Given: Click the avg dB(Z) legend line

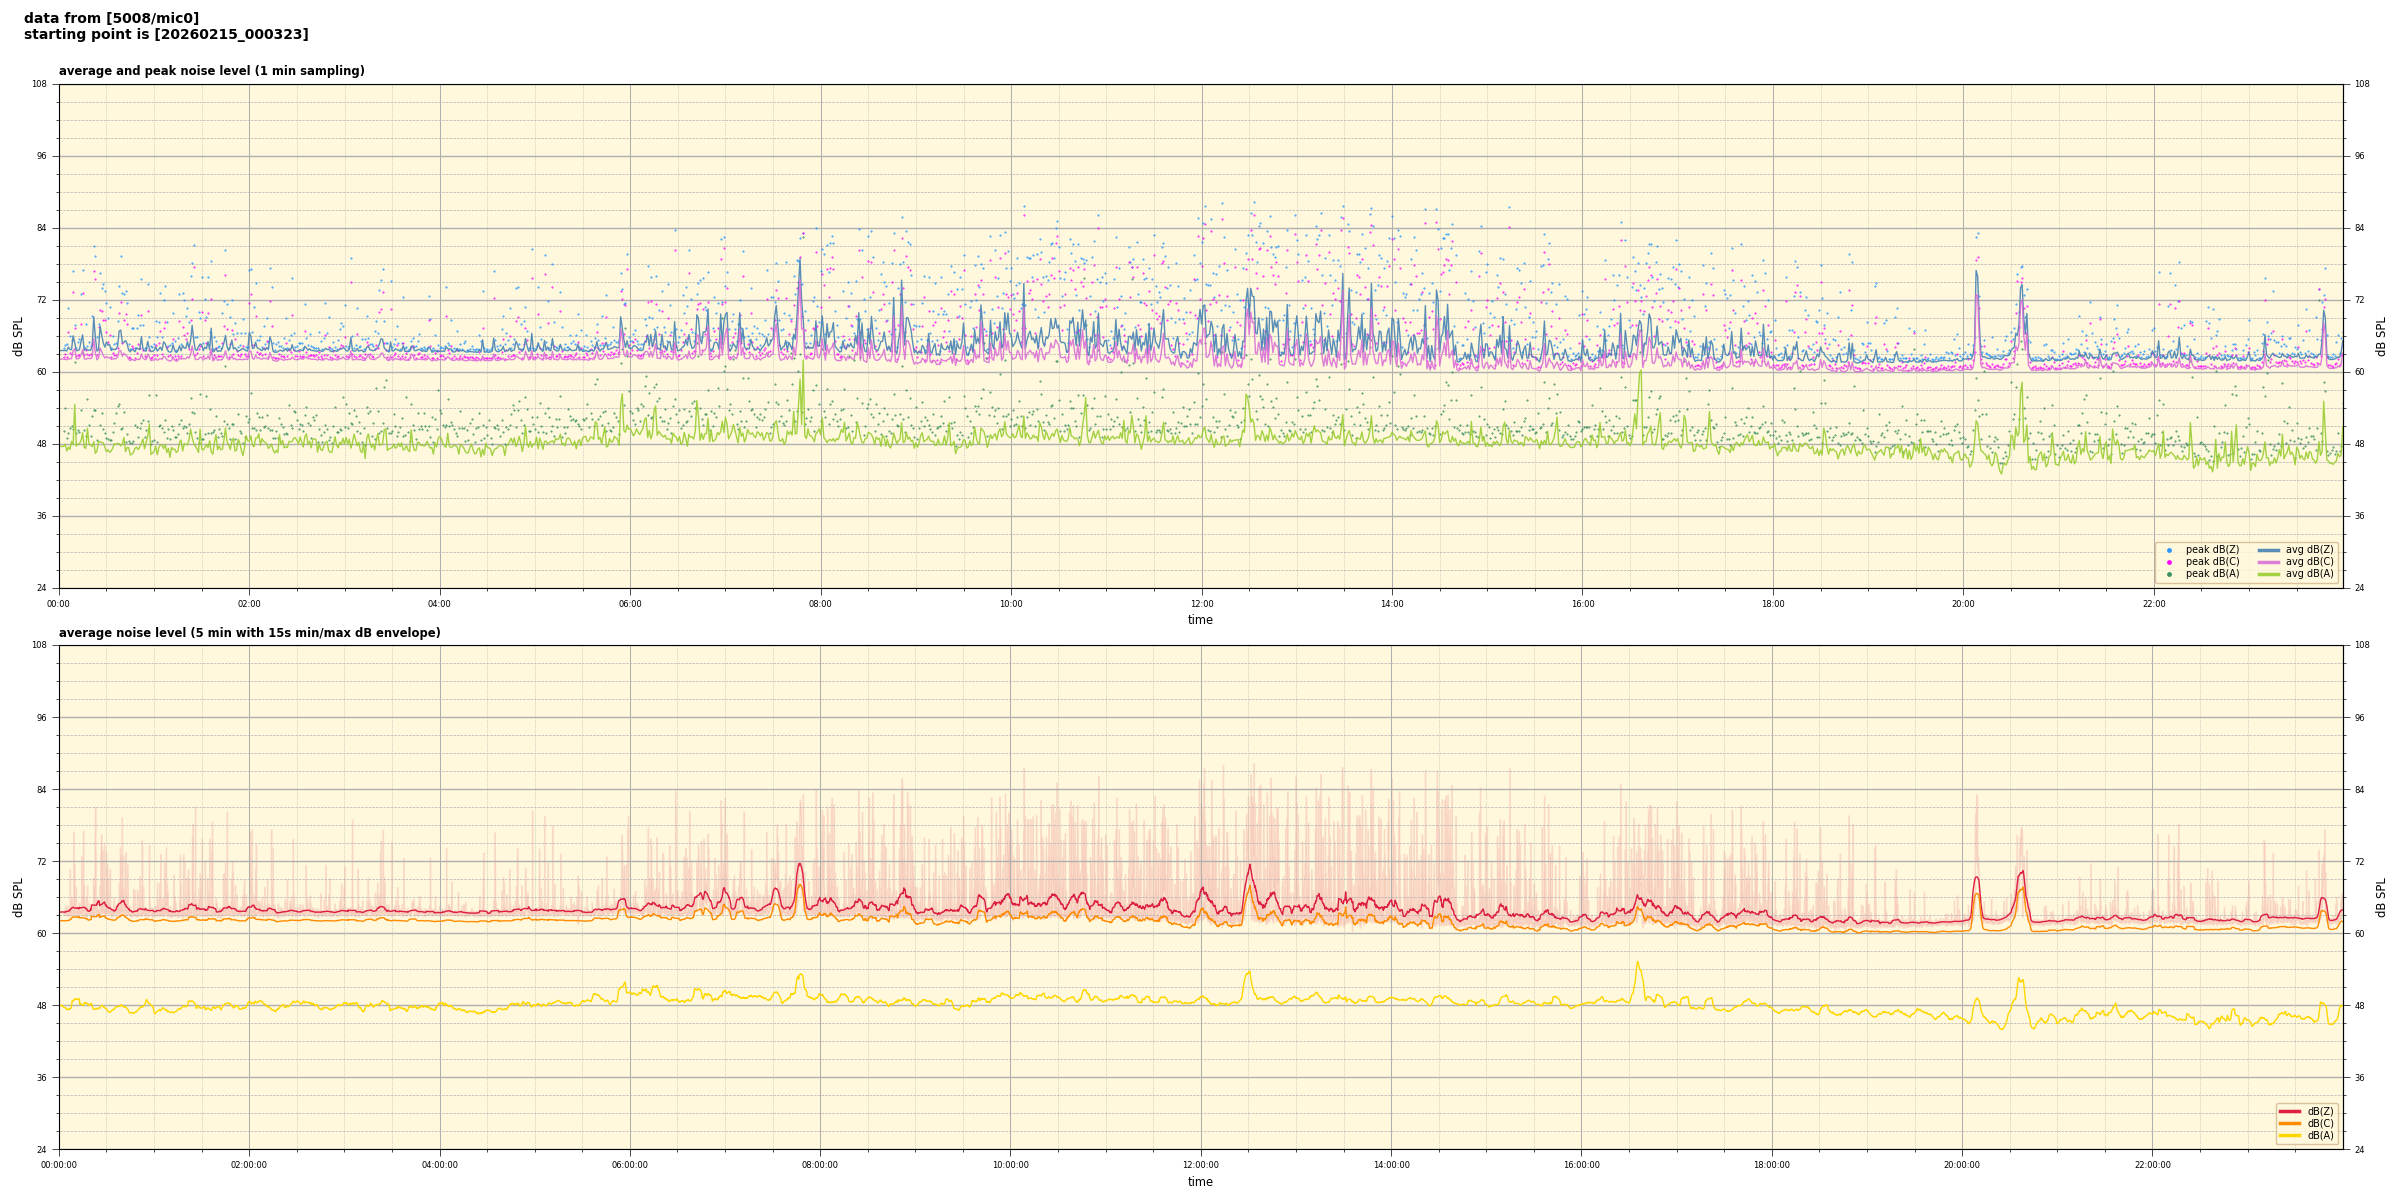Looking at the screenshot, I should [2269, 550].
